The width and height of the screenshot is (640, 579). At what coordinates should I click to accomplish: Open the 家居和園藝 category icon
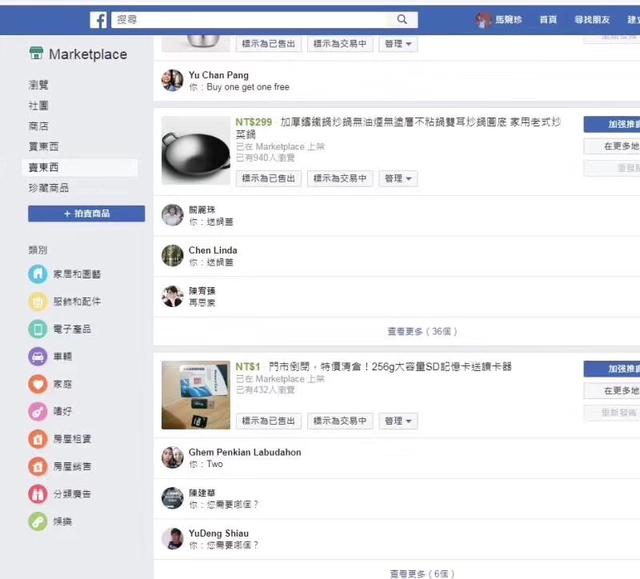pyautogui.click(x=38, y=273)
